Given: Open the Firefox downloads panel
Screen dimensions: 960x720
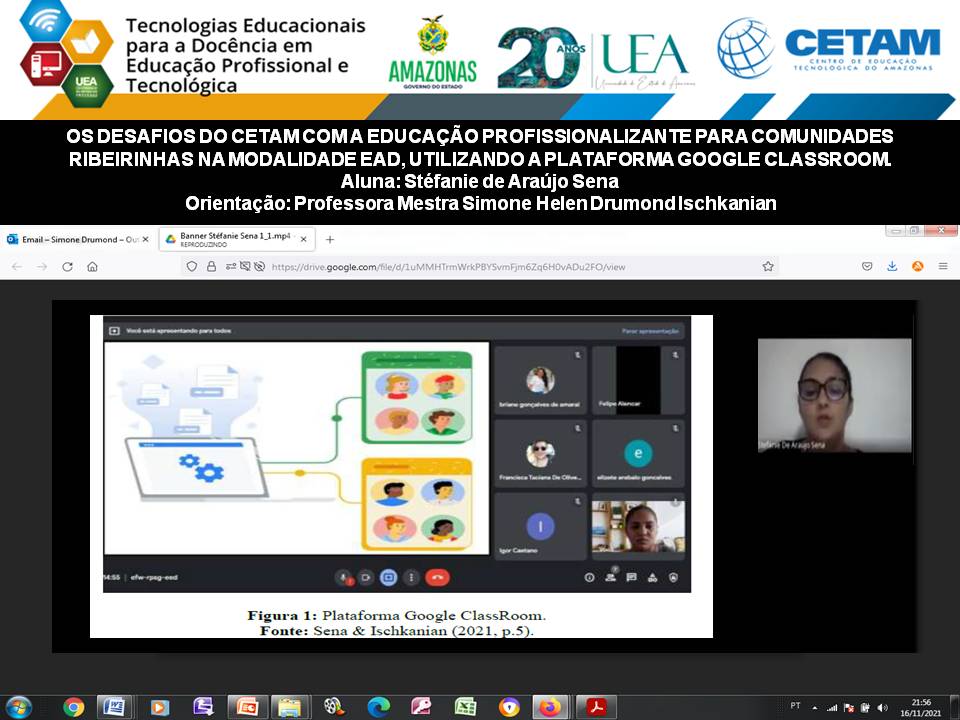Looking at the screenshot, I should pyautogui.click(x=892, y=266).
